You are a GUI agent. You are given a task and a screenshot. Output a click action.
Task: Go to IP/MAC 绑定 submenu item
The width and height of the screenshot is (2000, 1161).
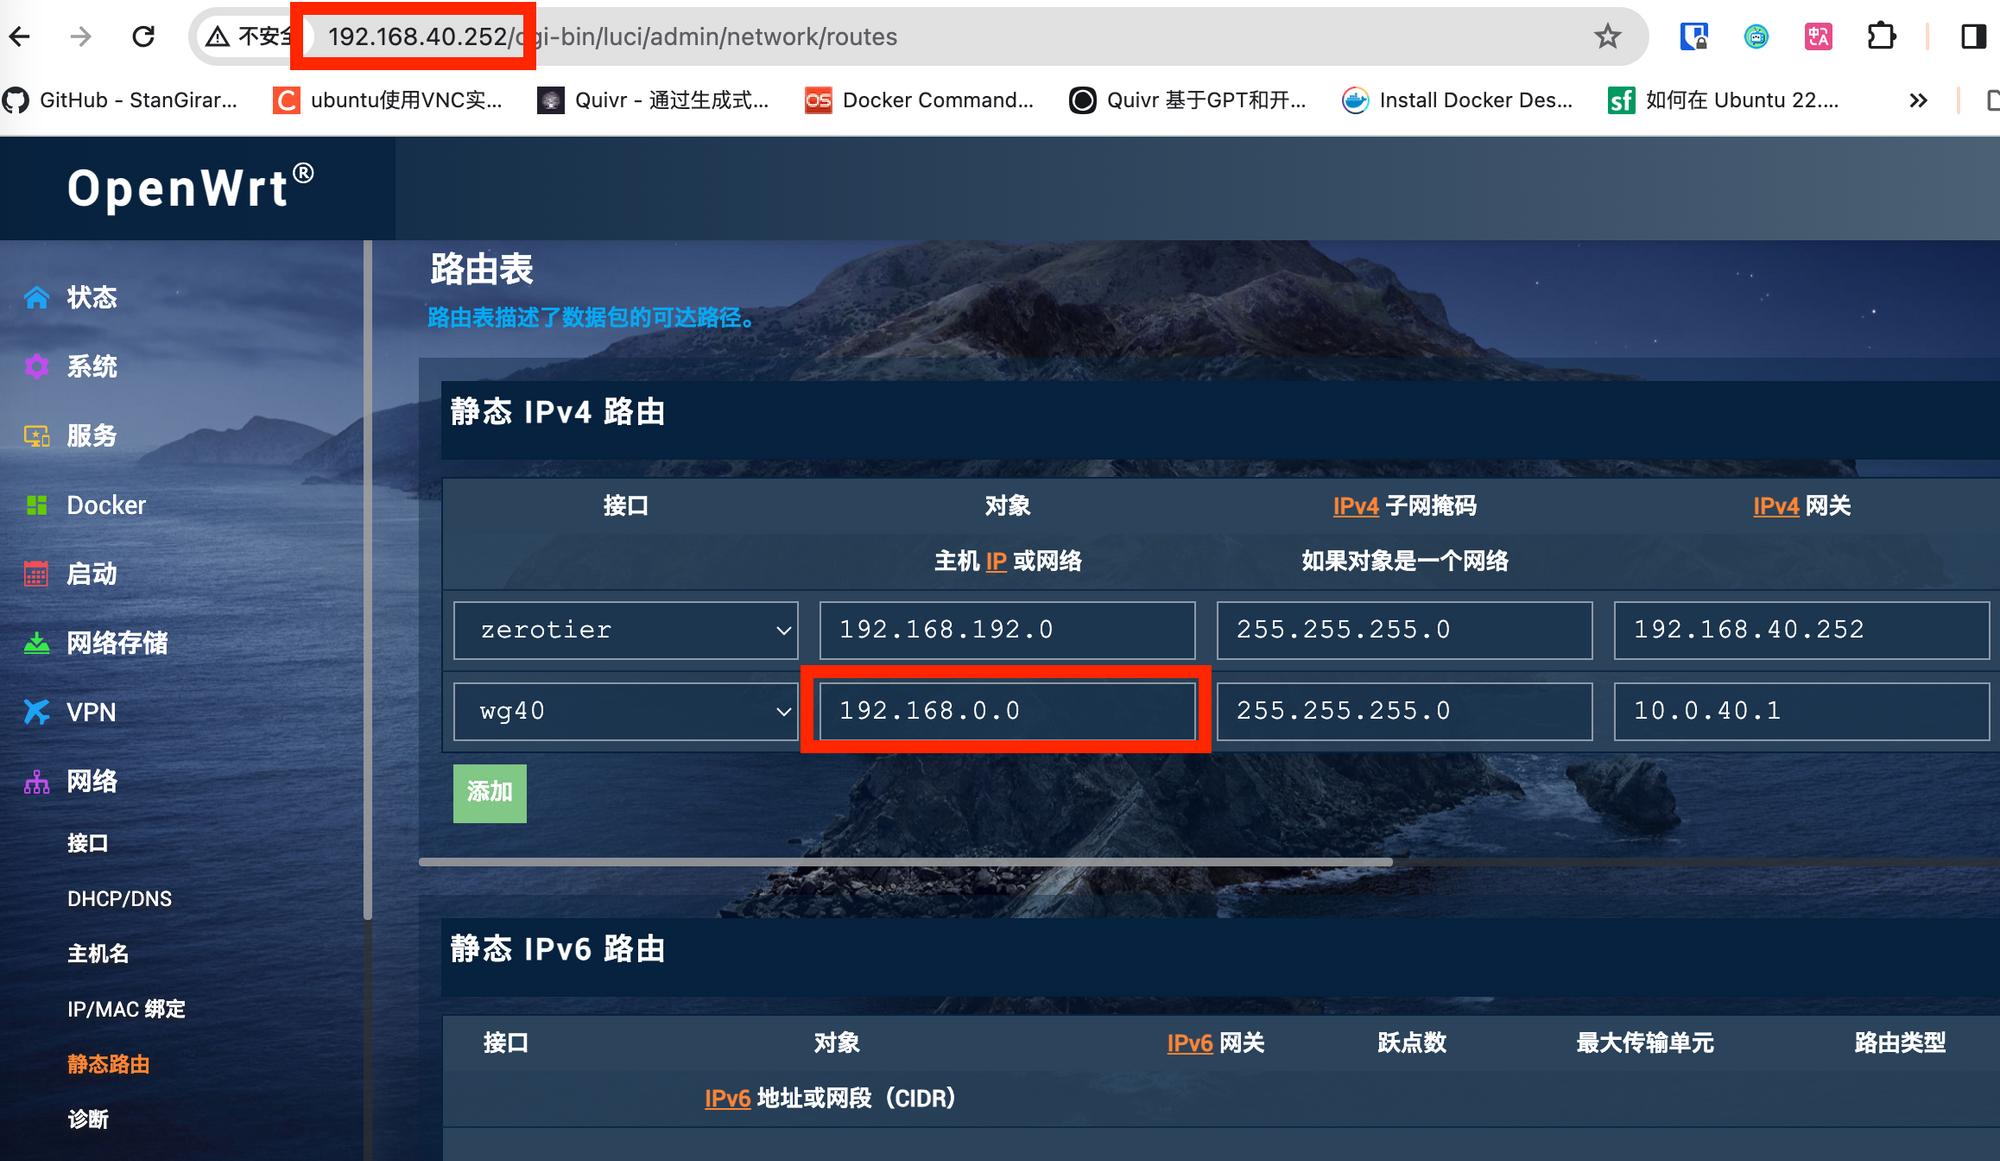126,1008
